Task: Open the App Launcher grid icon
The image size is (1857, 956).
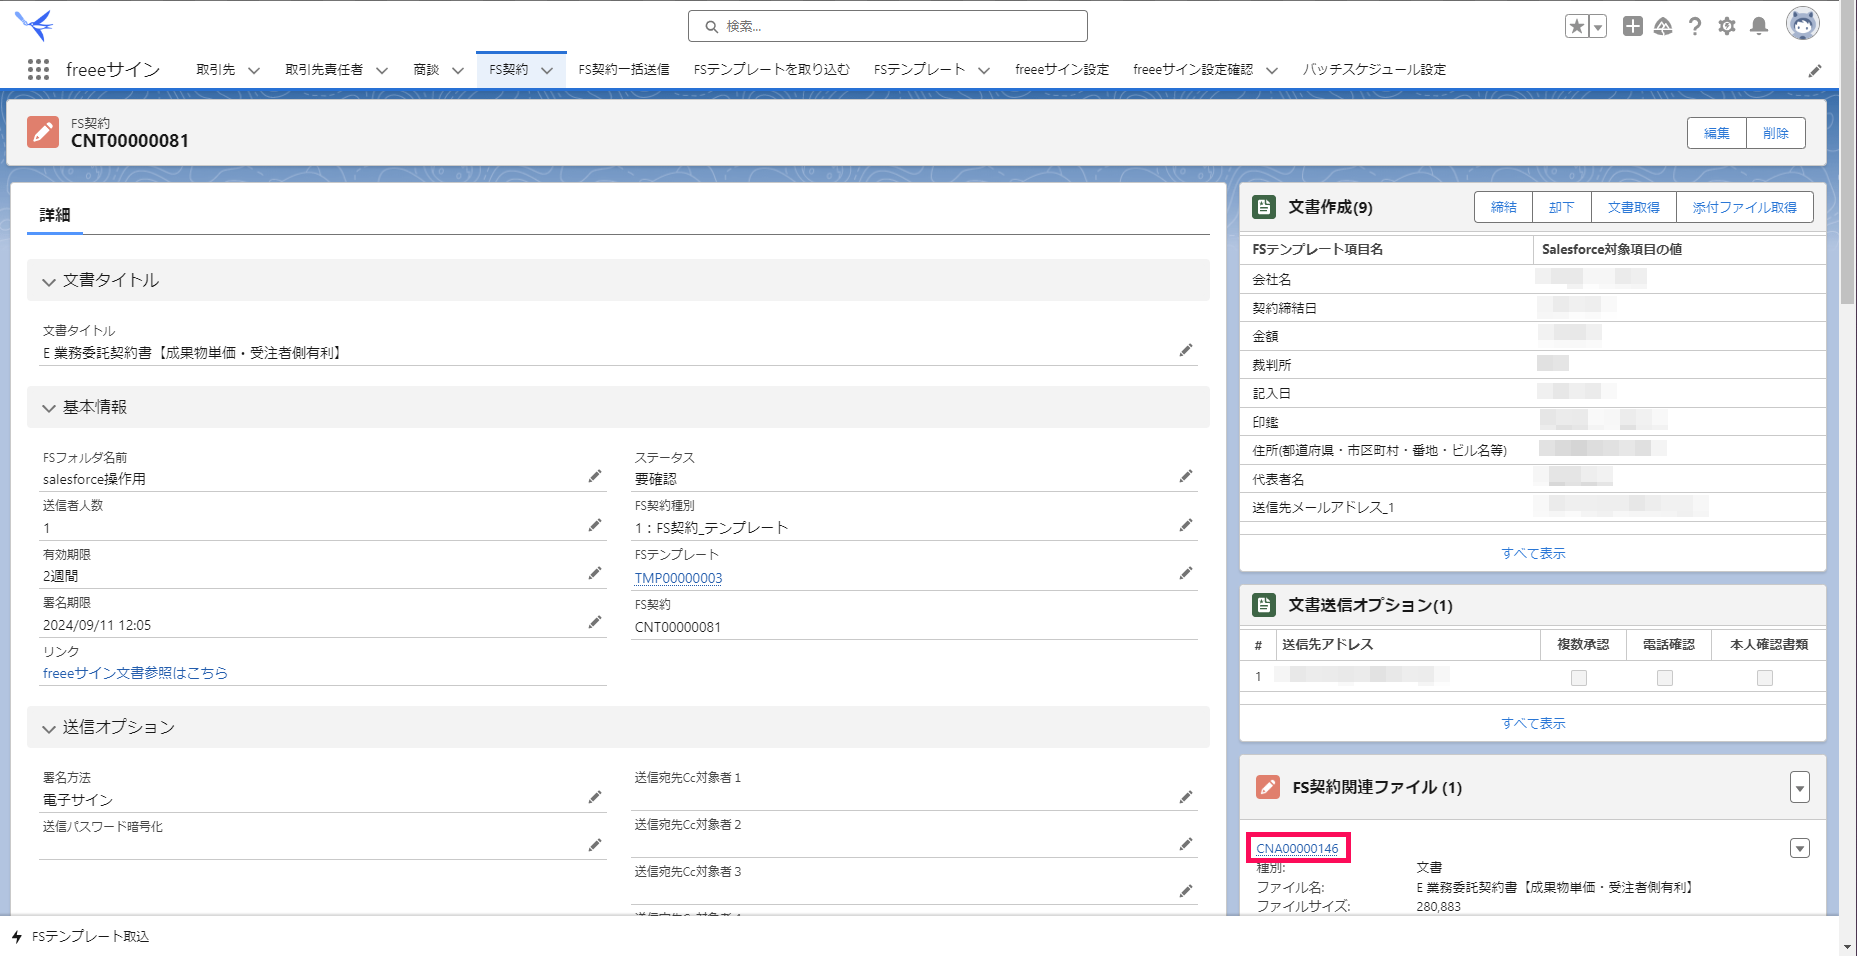Action: [x=38, y=70]
